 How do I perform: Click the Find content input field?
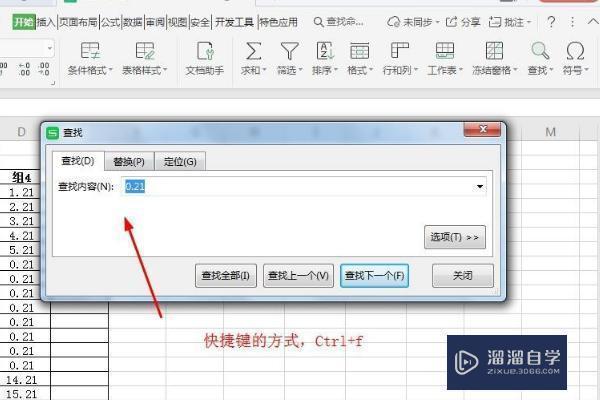tap(304, 187)
